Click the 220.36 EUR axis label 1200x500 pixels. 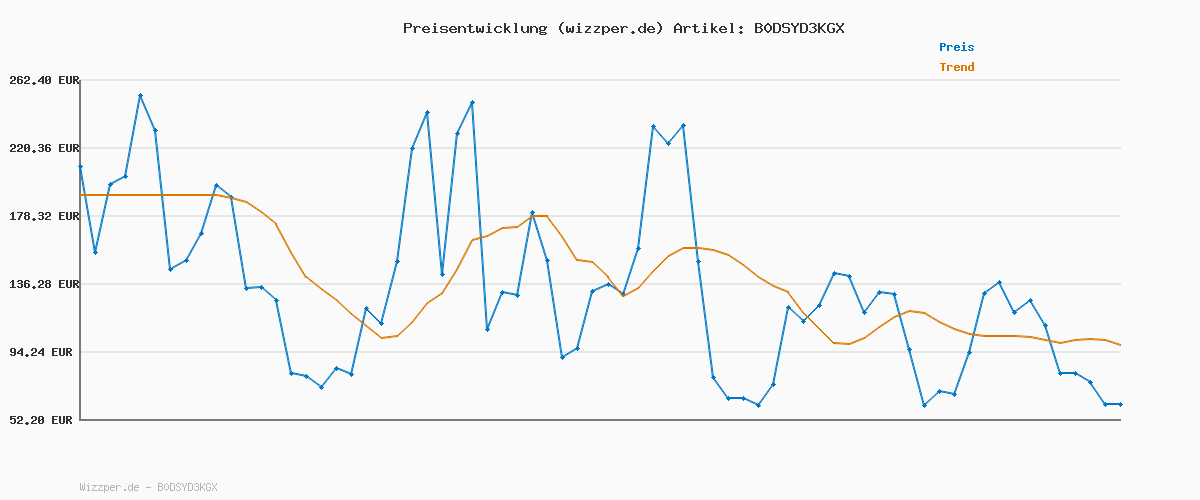tap(41, 148)
